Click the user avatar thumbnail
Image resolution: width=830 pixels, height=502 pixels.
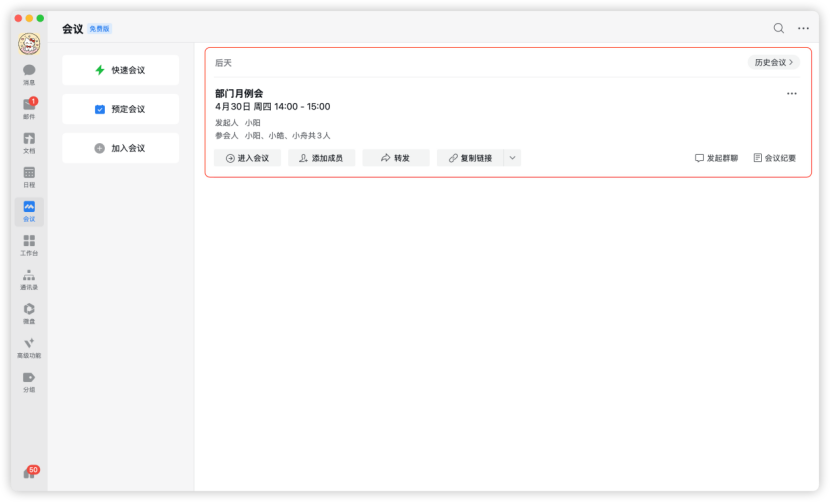[x=29, y=43]
